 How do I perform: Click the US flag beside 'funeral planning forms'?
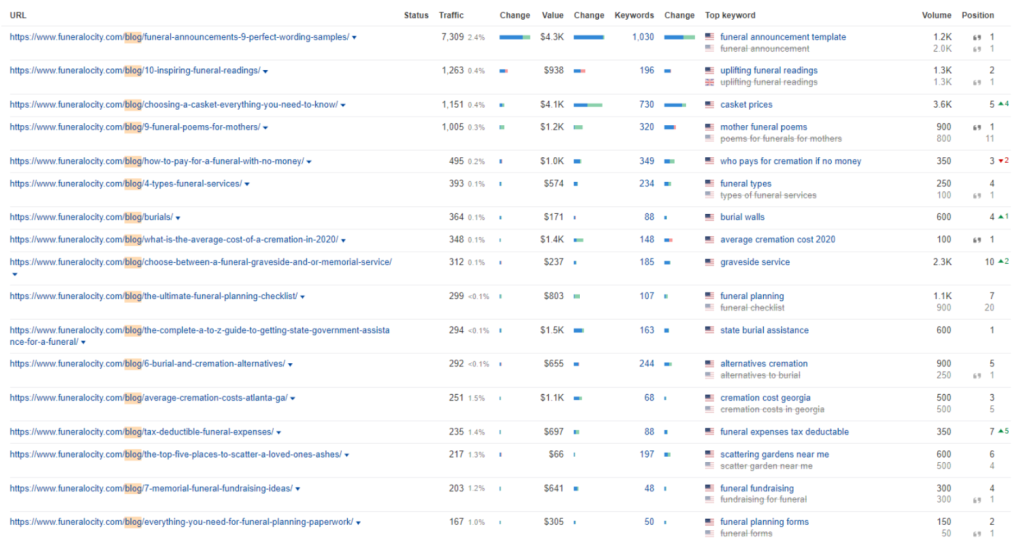coord(709,522)
